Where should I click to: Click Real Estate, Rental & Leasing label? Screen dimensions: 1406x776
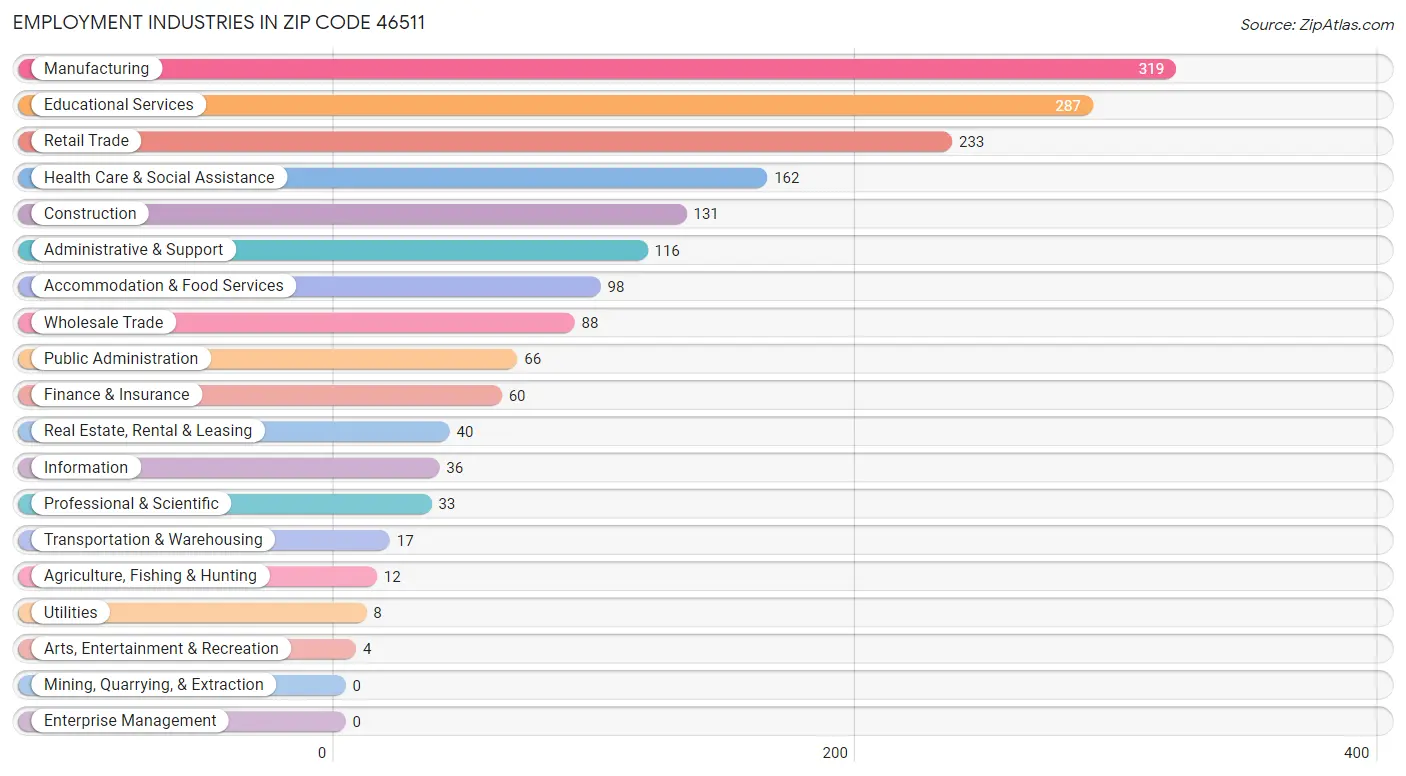point(148,431)
